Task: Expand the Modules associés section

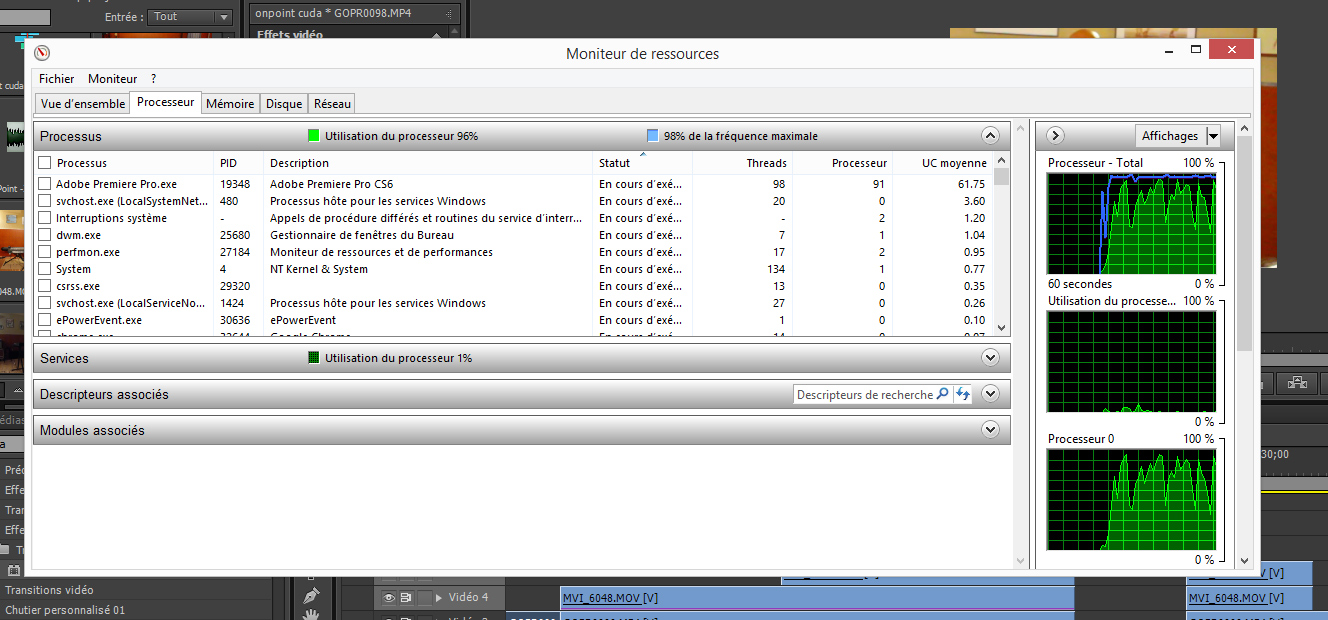Action: pyautogui.click(x=990, y=430)
